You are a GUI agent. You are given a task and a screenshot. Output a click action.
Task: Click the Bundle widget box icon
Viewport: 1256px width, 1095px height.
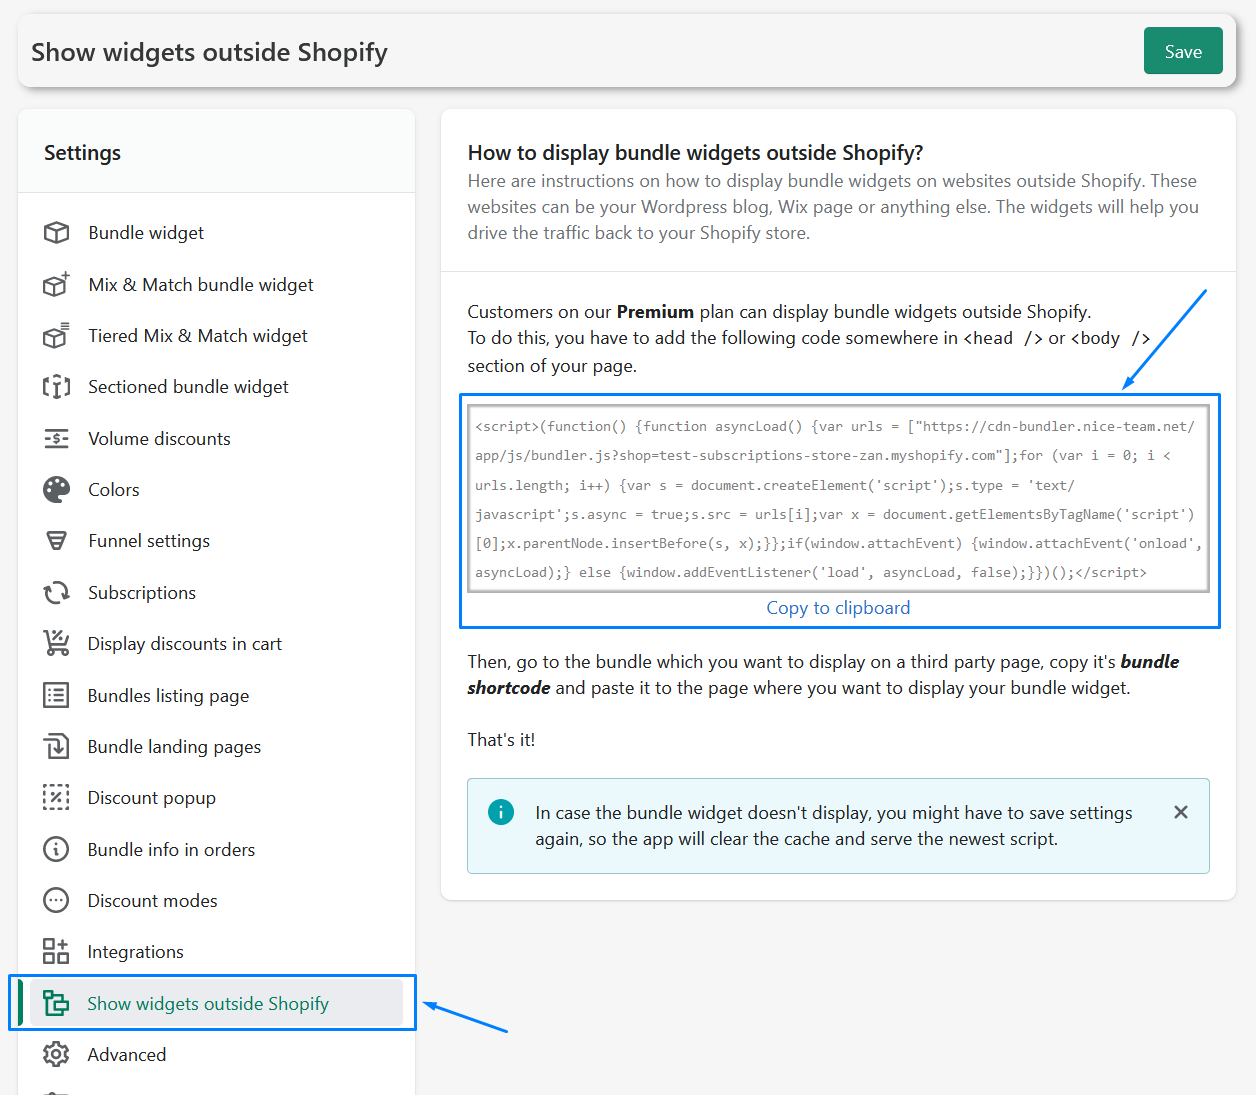point(56,233)
